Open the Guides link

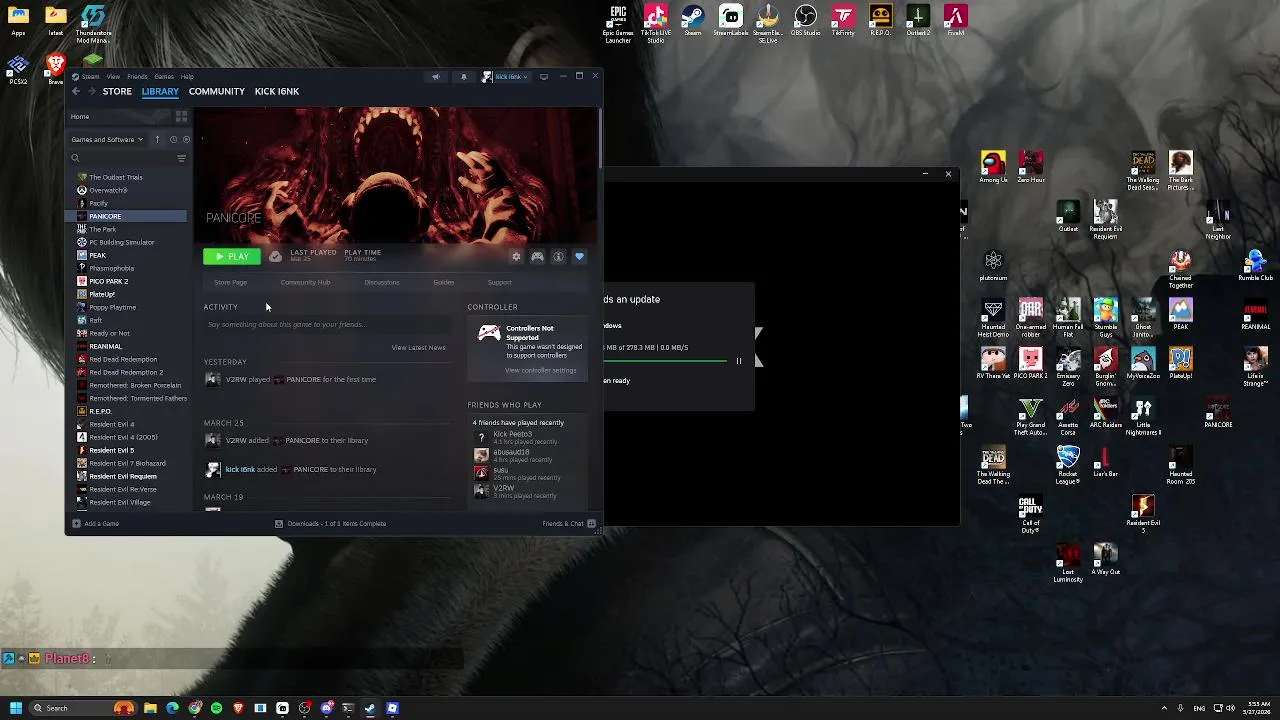(x=443, y=282)
